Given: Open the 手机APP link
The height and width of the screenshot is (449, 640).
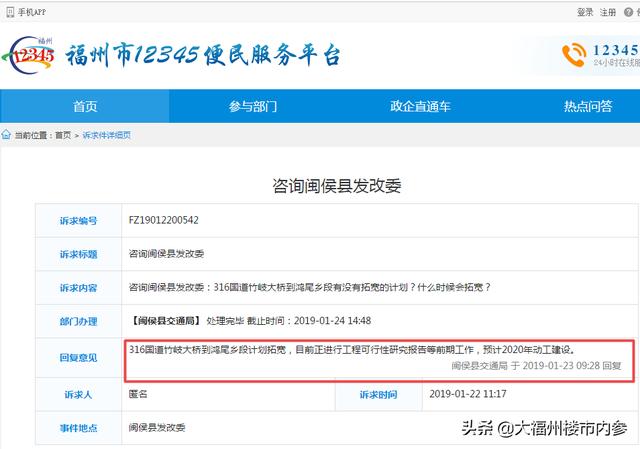Looking at the screenshot, I should 31,12.
